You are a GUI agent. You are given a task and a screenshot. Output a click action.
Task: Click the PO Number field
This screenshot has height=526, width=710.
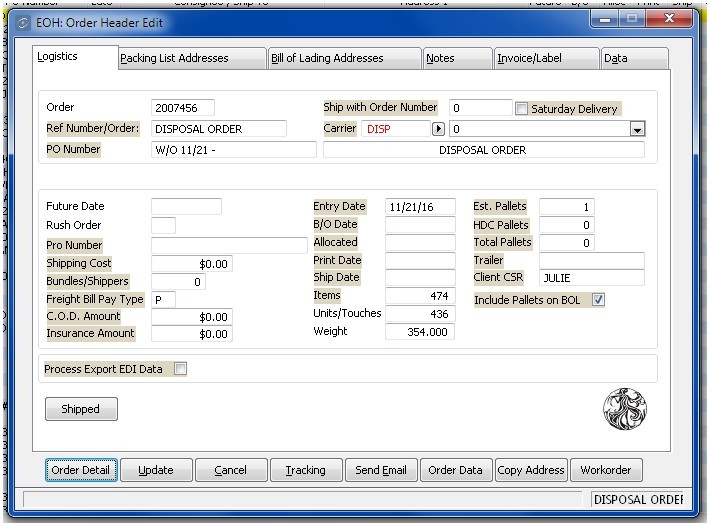(x=234, y=150)
